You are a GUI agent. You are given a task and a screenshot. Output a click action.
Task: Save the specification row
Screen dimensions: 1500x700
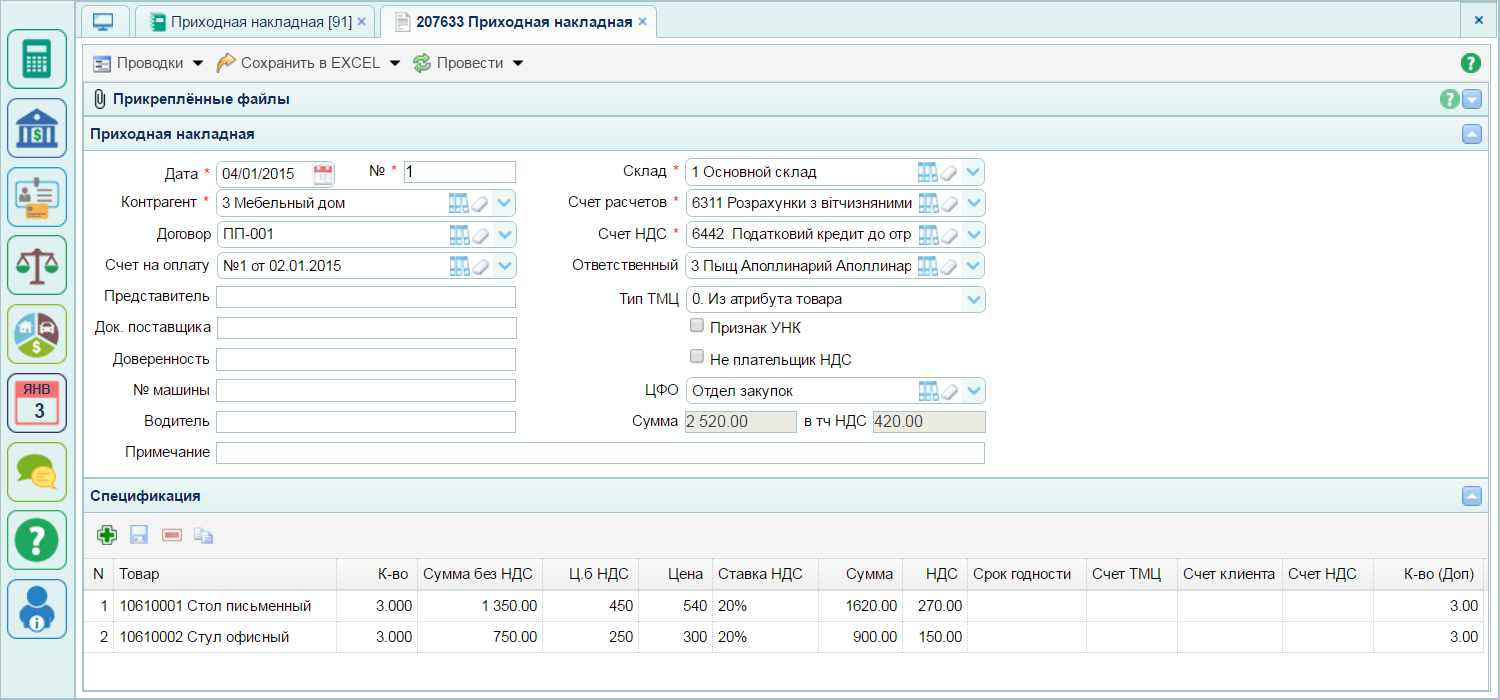tap(139, 535)
